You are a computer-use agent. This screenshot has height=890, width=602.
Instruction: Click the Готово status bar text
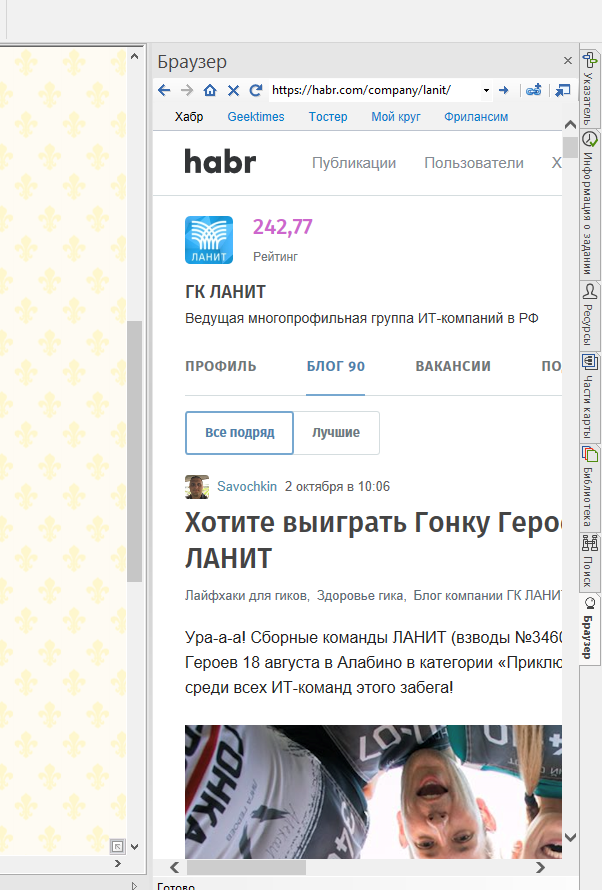click(x=176, y=885)
